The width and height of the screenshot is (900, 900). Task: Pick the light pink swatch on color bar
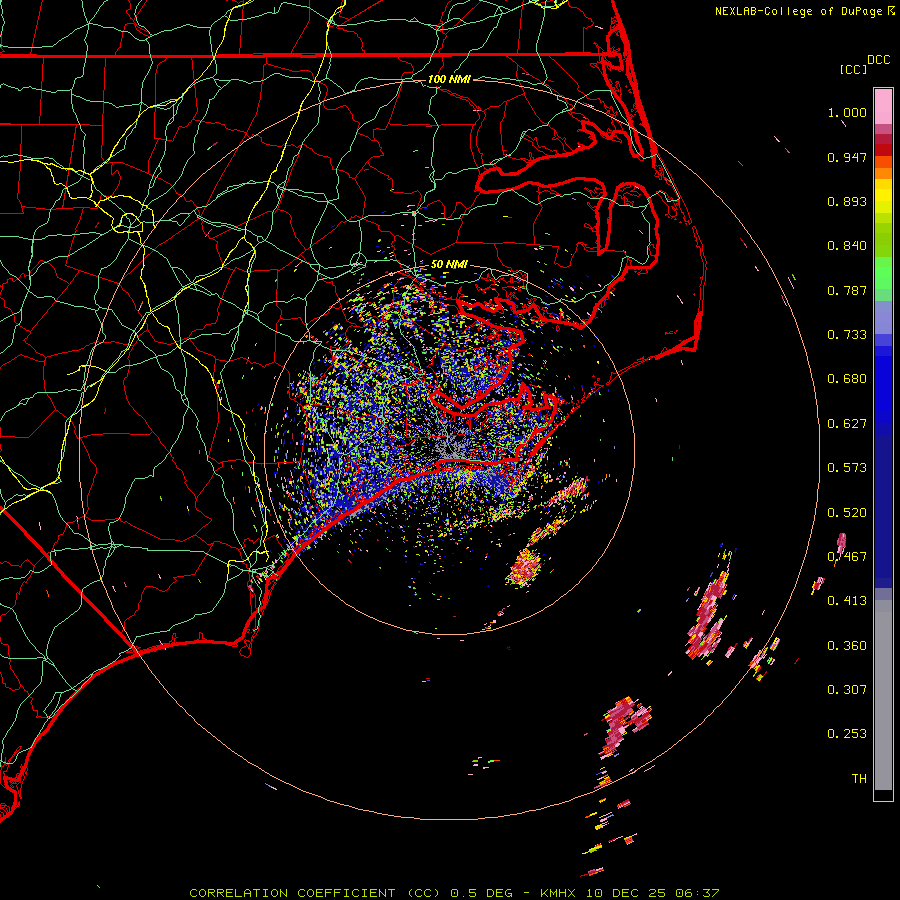883,107
